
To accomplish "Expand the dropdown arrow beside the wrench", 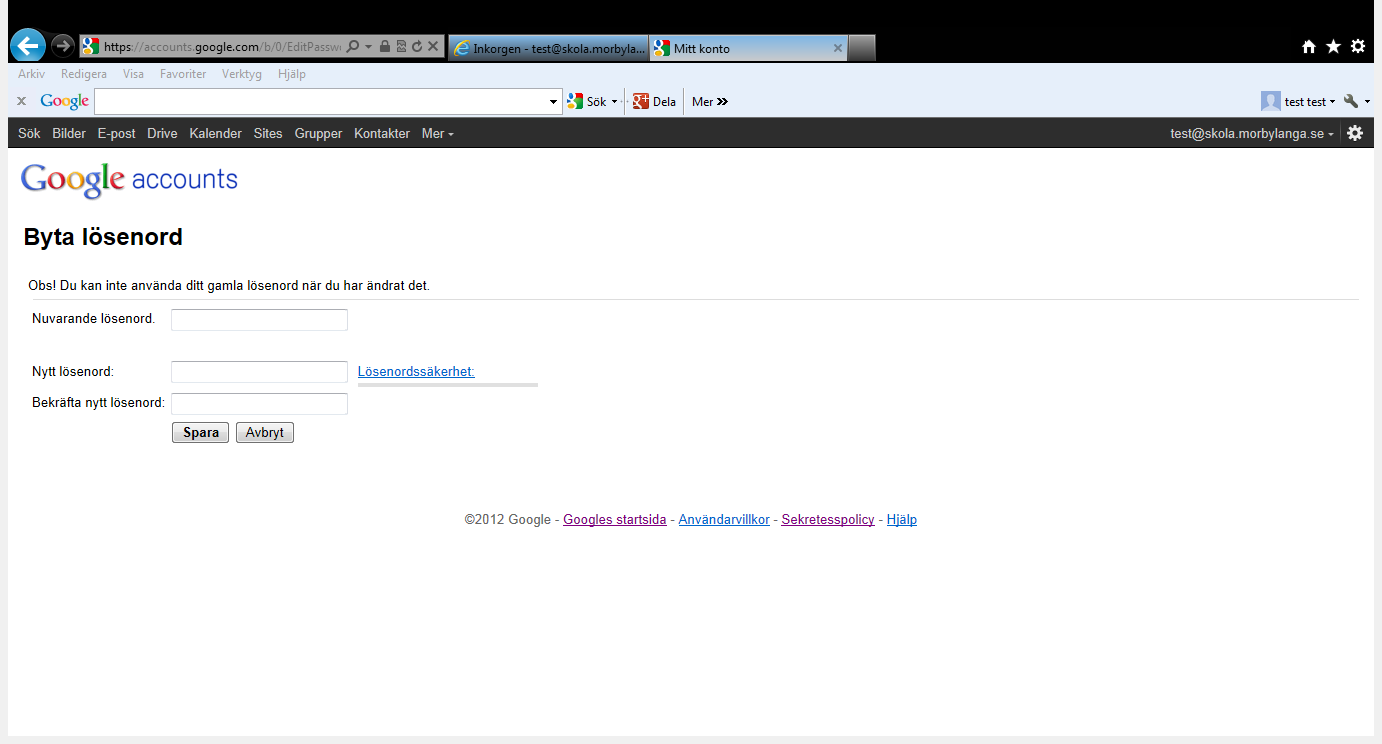I will coord(1367,102).
